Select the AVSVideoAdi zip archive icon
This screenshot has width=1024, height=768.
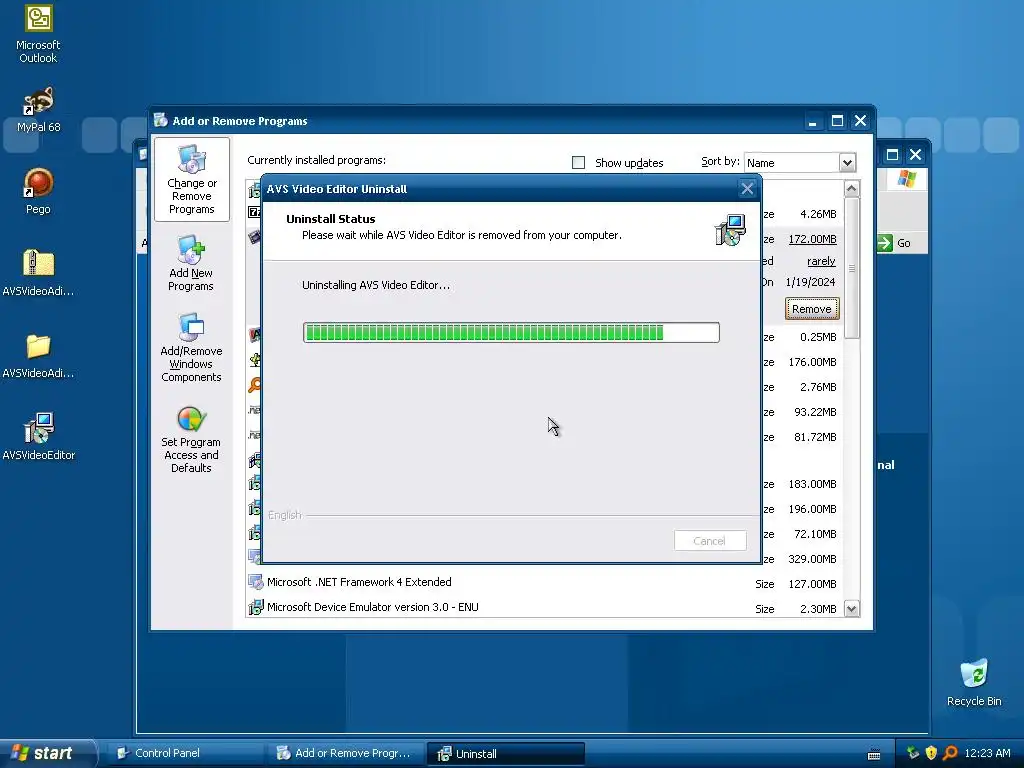(38, 273)
